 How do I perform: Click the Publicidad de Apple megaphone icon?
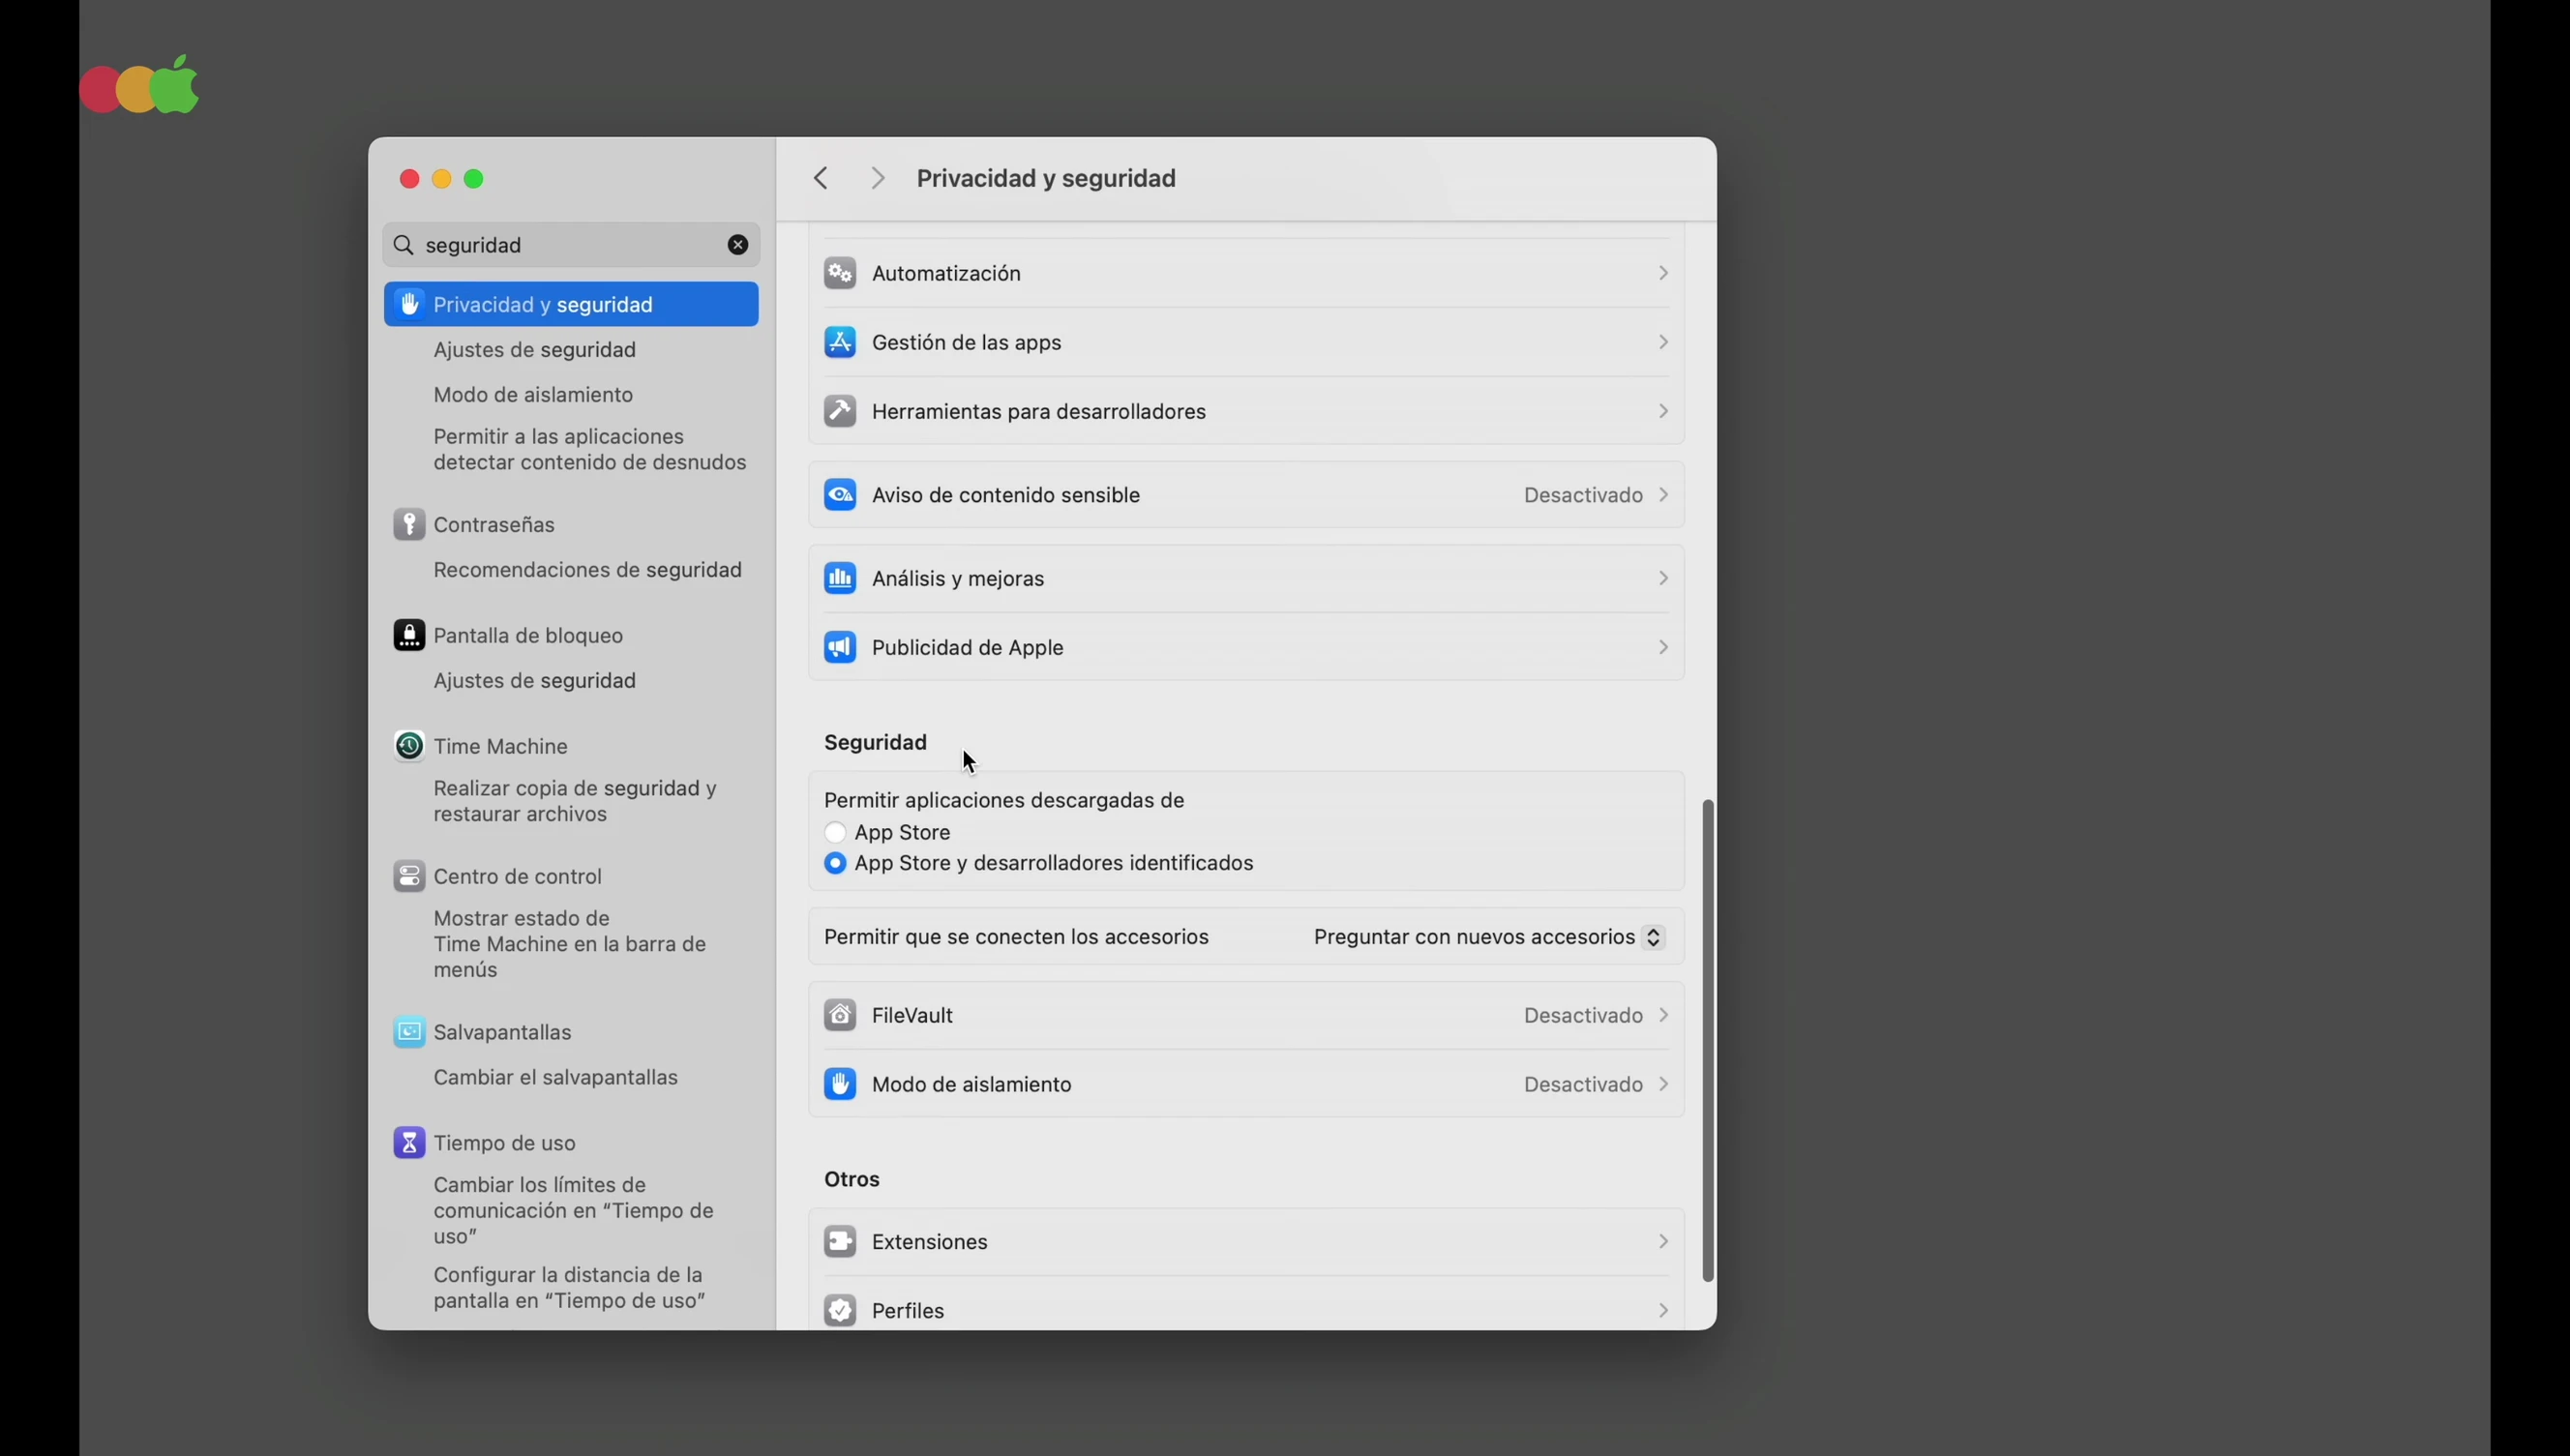click(x=839, y=647)
